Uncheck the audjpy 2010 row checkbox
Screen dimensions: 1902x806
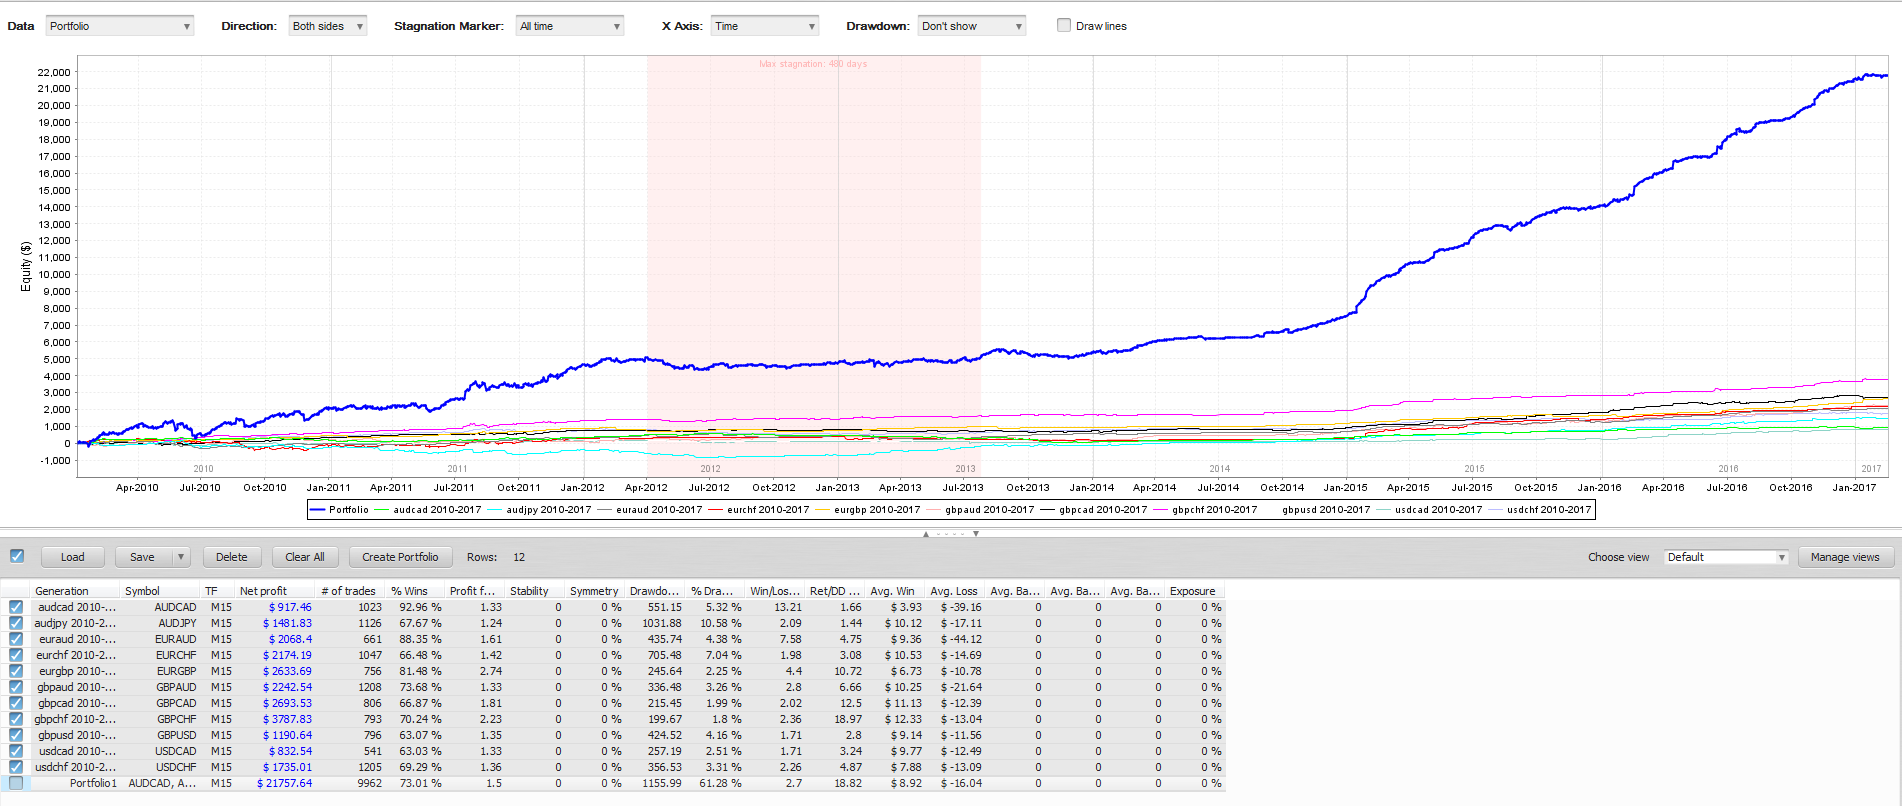point(16,623)
